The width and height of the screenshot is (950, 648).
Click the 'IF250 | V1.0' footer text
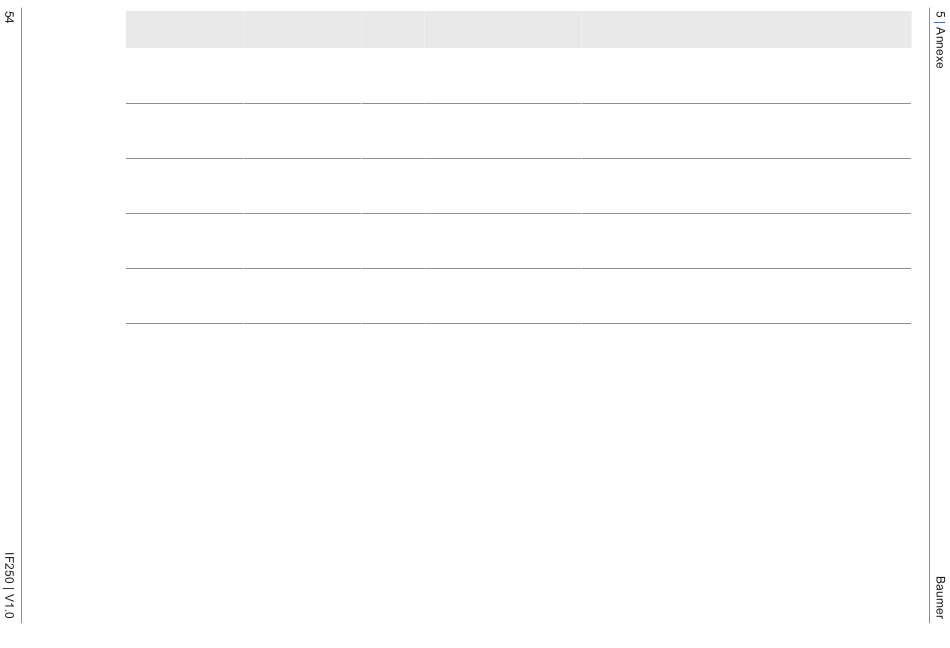tap(8, 586)
